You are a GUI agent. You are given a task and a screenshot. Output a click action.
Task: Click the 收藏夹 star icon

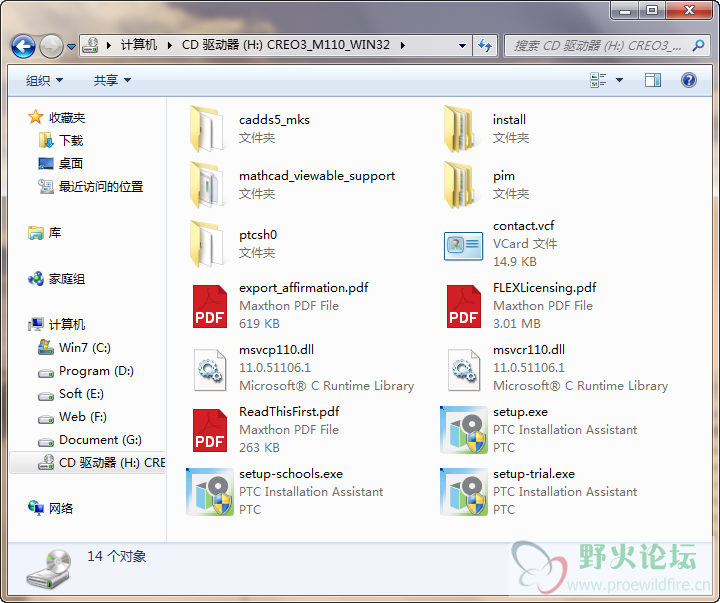36,117
